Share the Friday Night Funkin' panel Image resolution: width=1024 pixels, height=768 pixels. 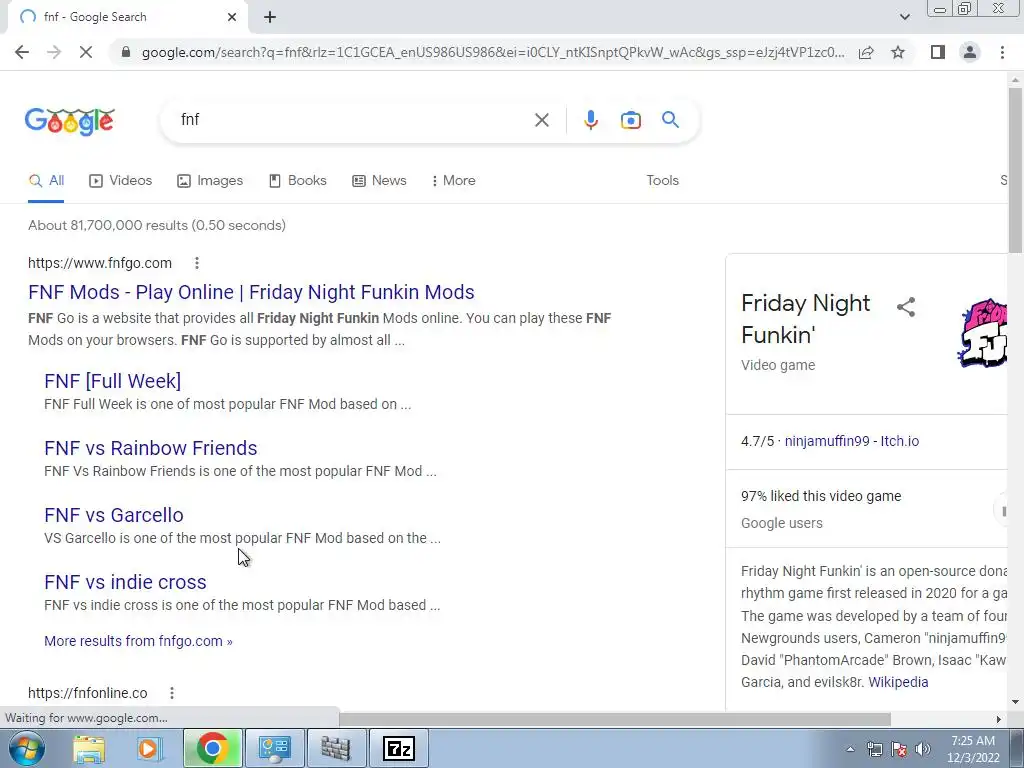coord(906,307)
